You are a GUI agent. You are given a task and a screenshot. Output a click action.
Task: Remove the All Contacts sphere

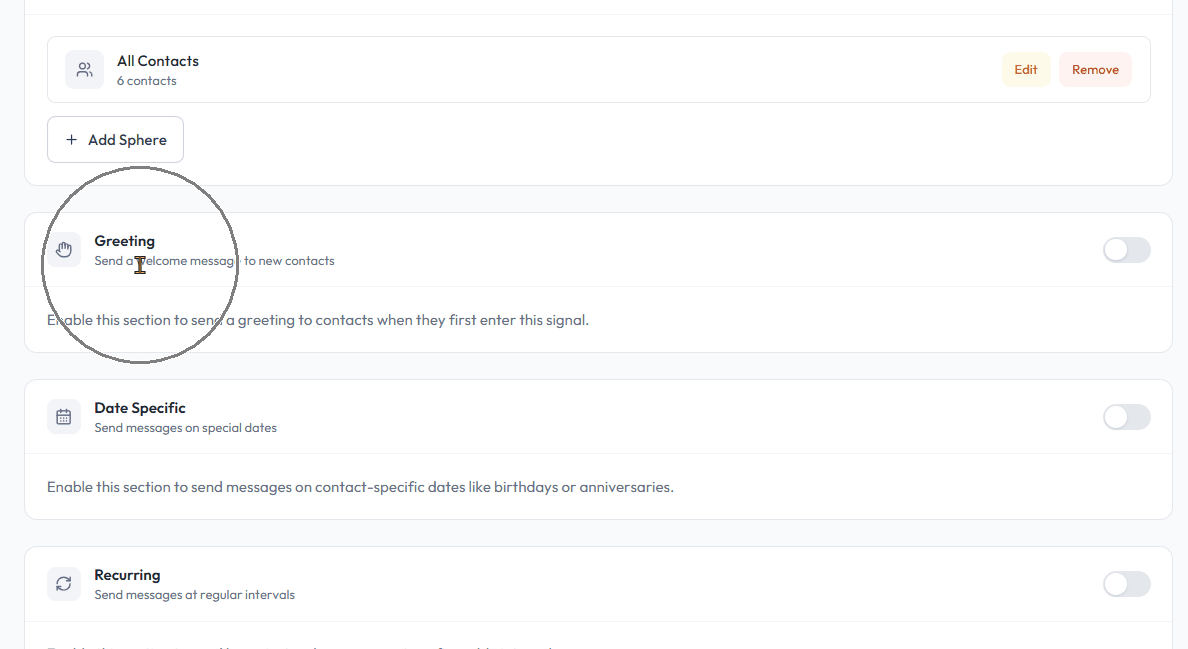click(1095, 70)
